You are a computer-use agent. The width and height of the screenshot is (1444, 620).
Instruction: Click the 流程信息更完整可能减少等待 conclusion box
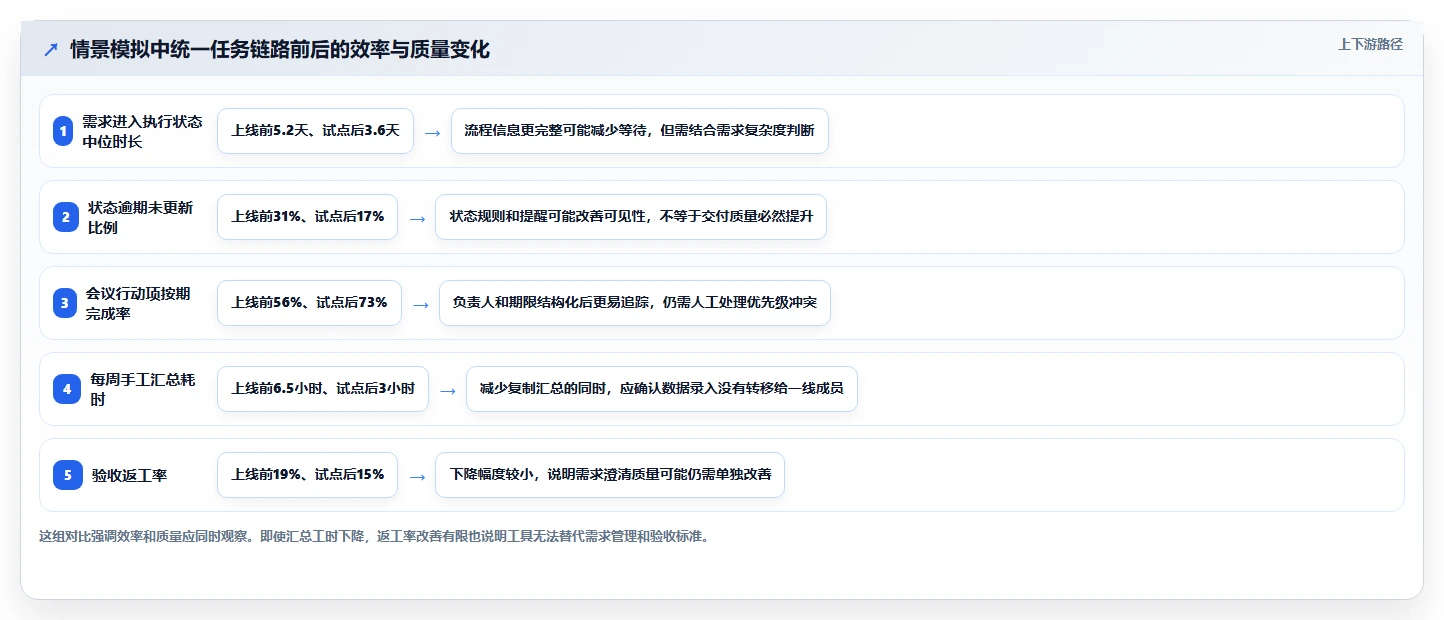640,131
